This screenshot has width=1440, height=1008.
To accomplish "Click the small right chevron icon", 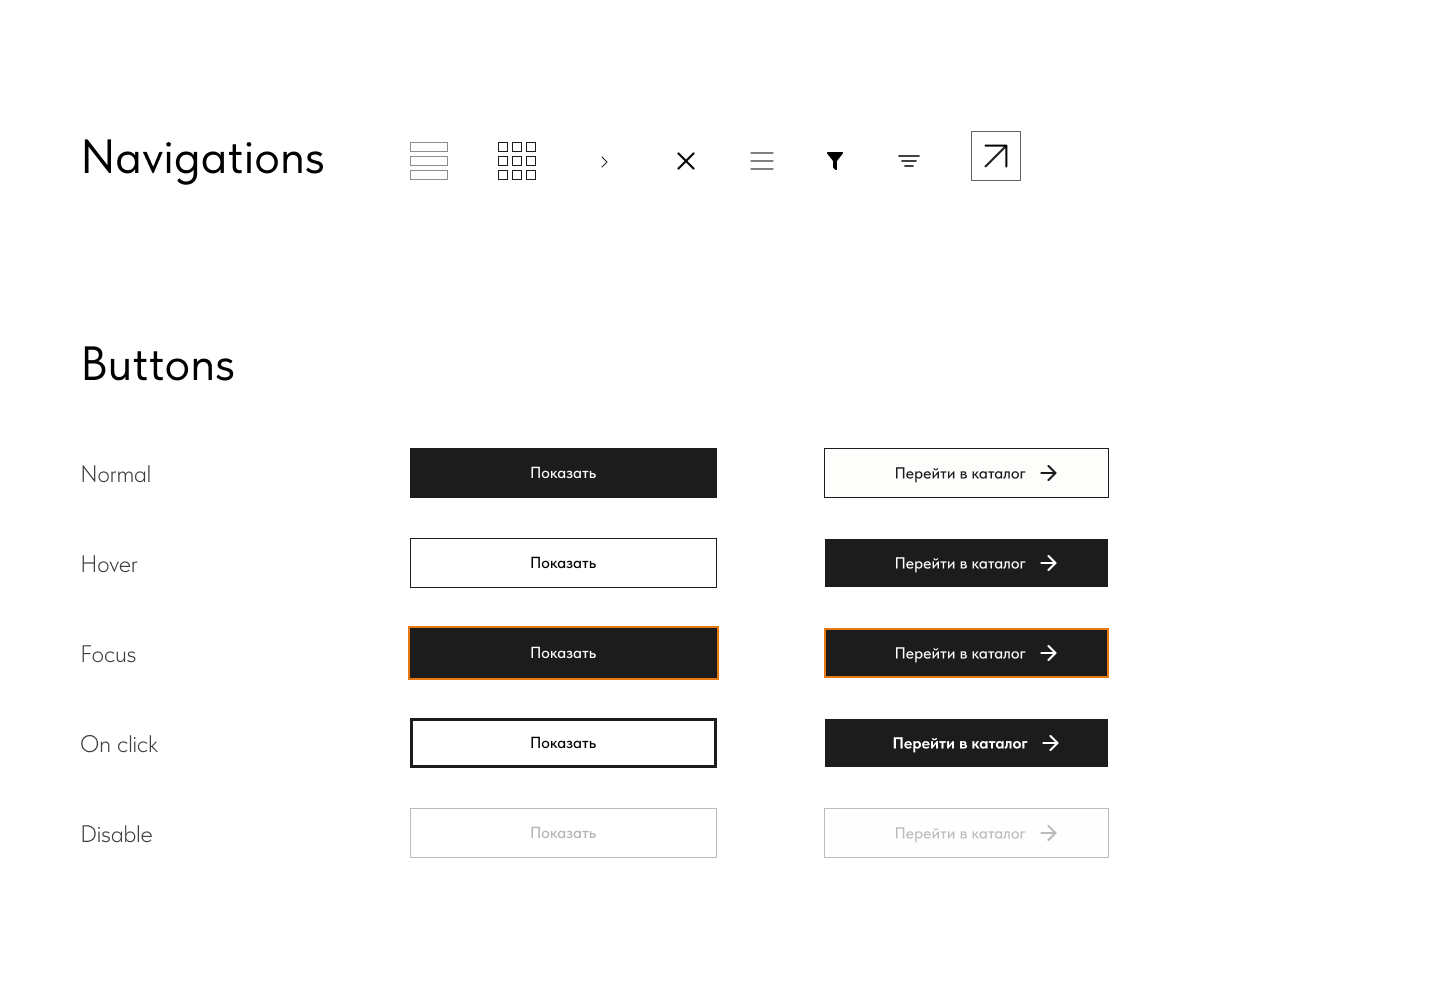I will pyautogui.click(x=604, y=162).
